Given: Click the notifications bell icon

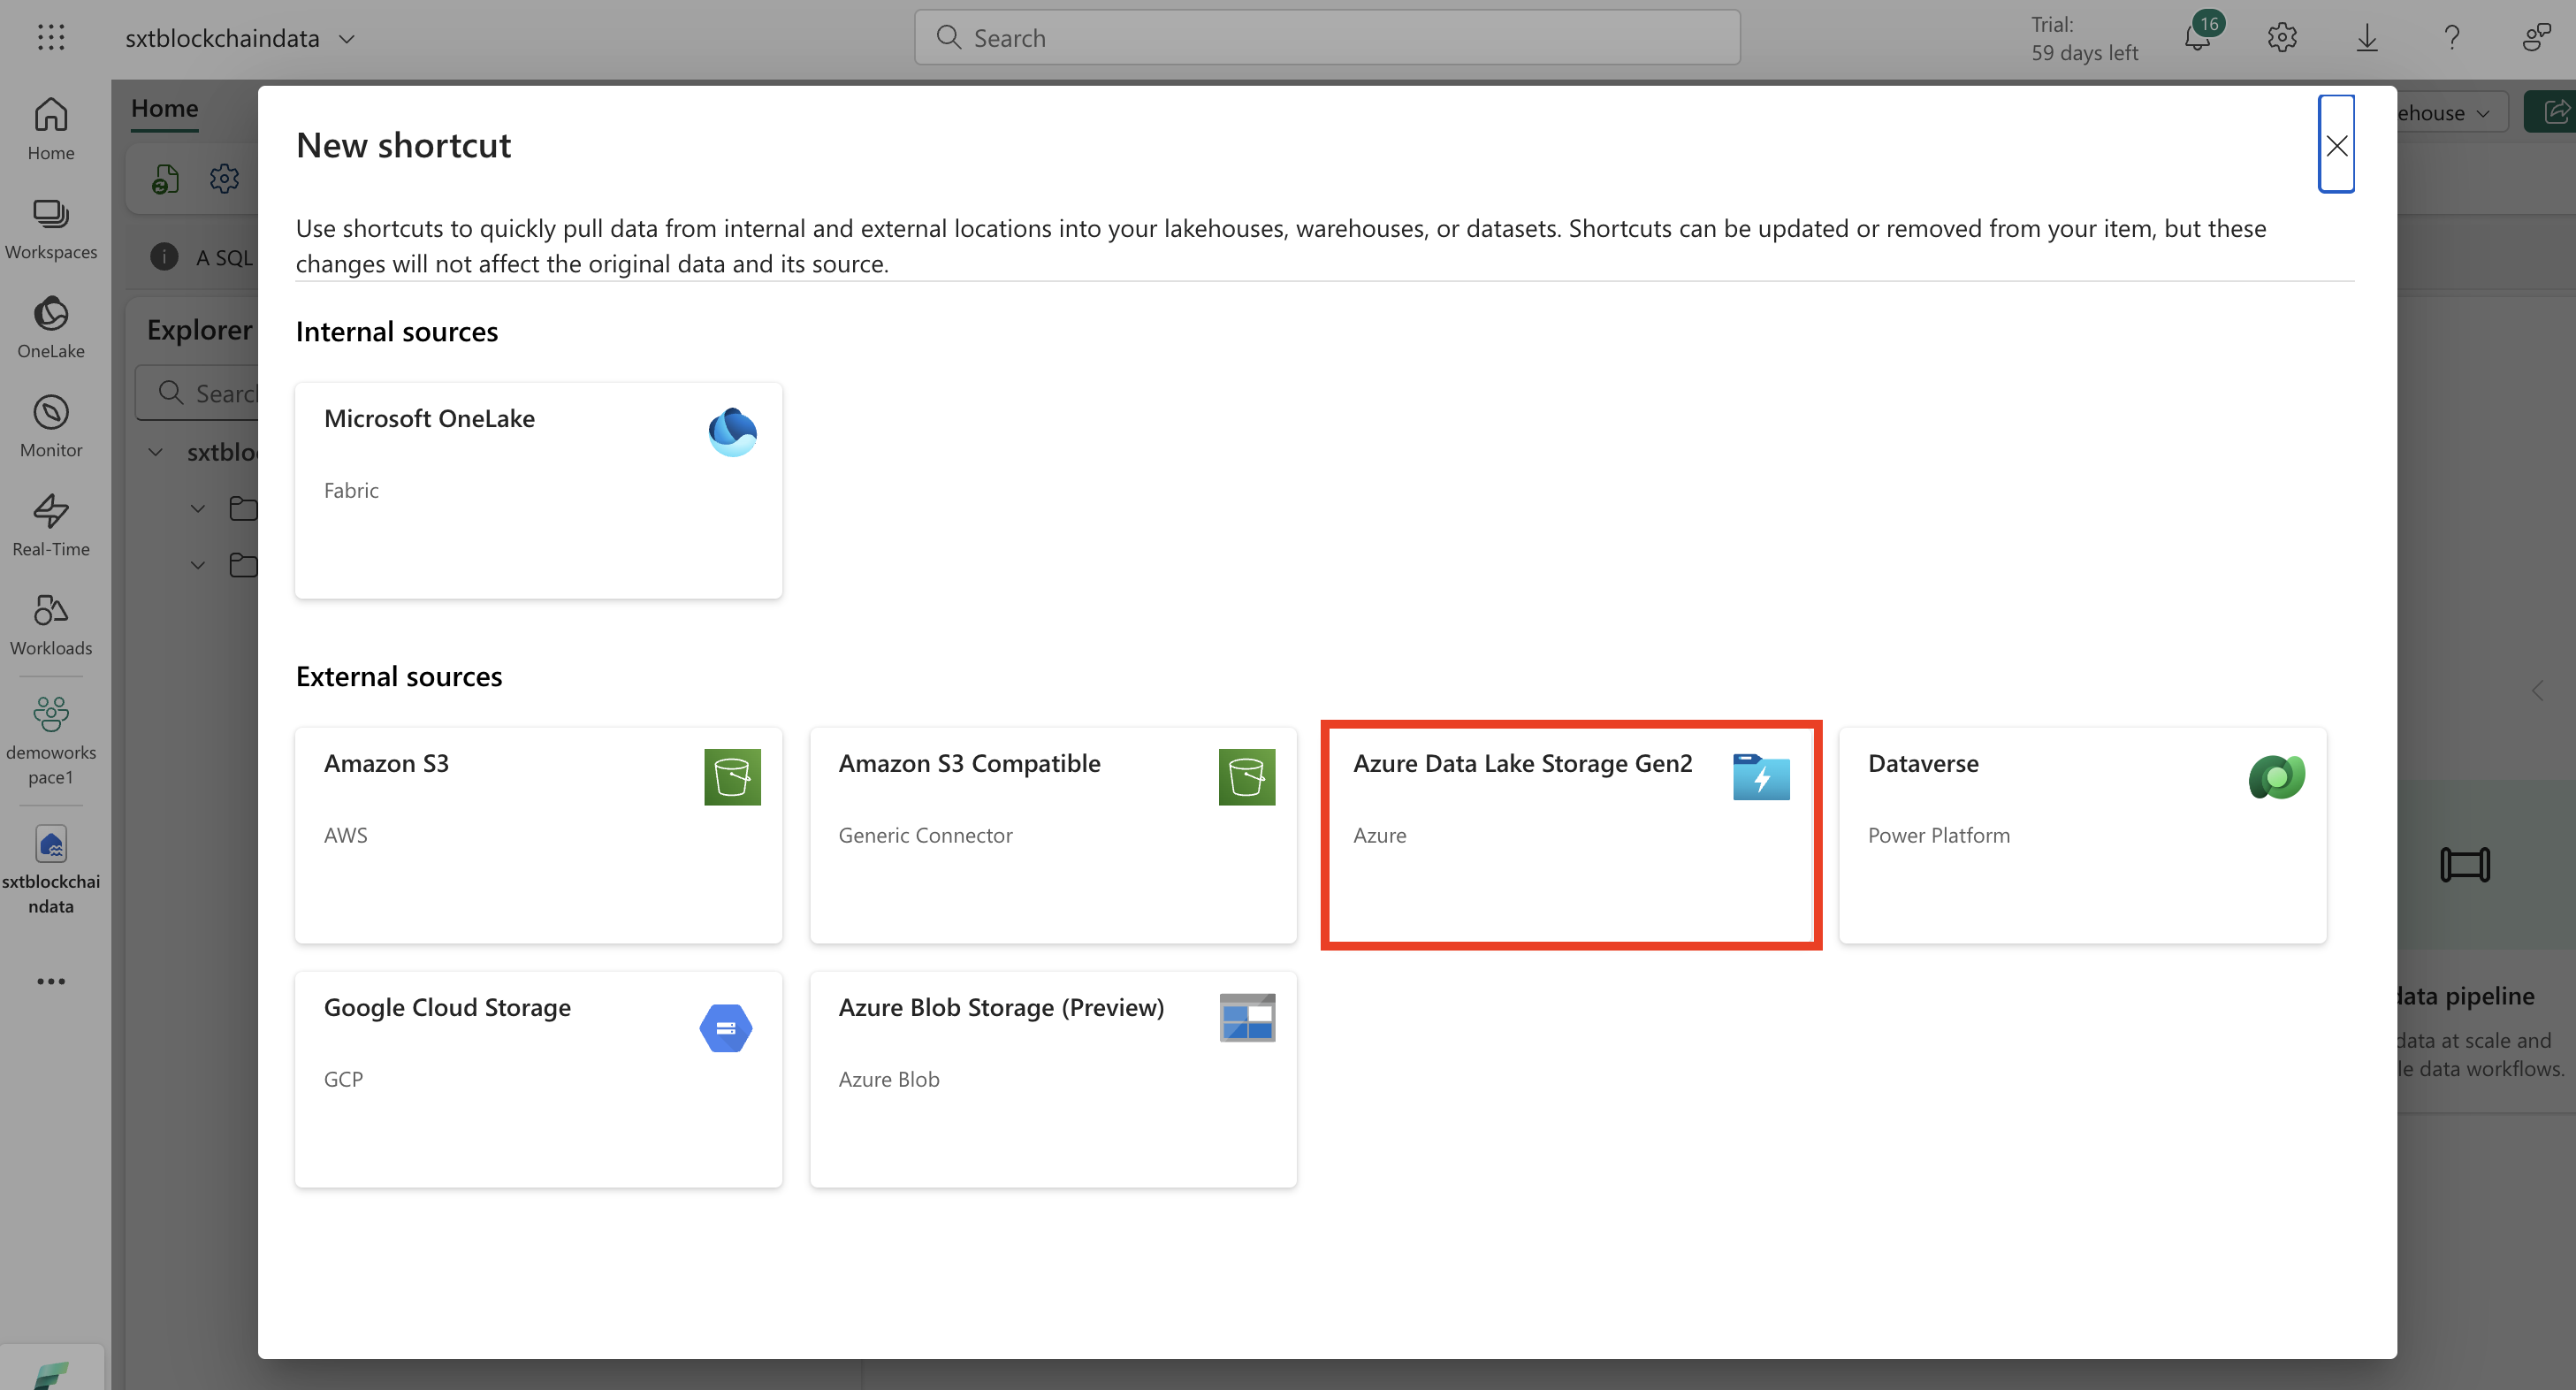Looking at the screenshot, I should (x=2197, y=38).
